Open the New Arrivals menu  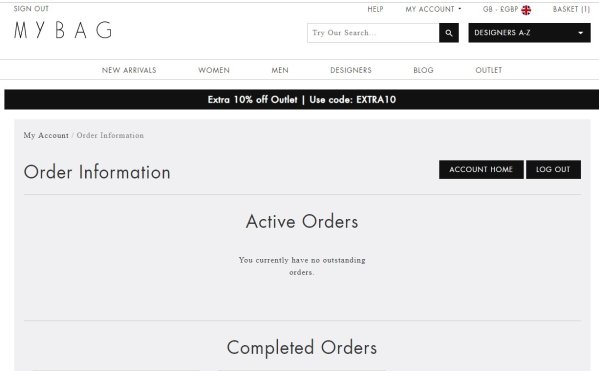point(129,70)
